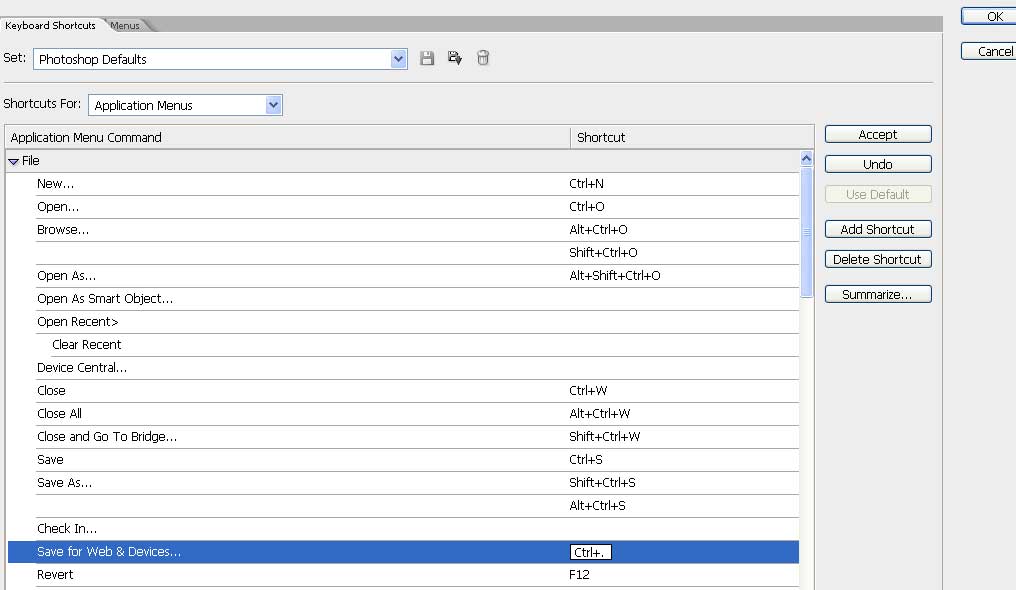Select the Keyboard Shortcuts tab

pyautogui.click(x=50, y=26)
